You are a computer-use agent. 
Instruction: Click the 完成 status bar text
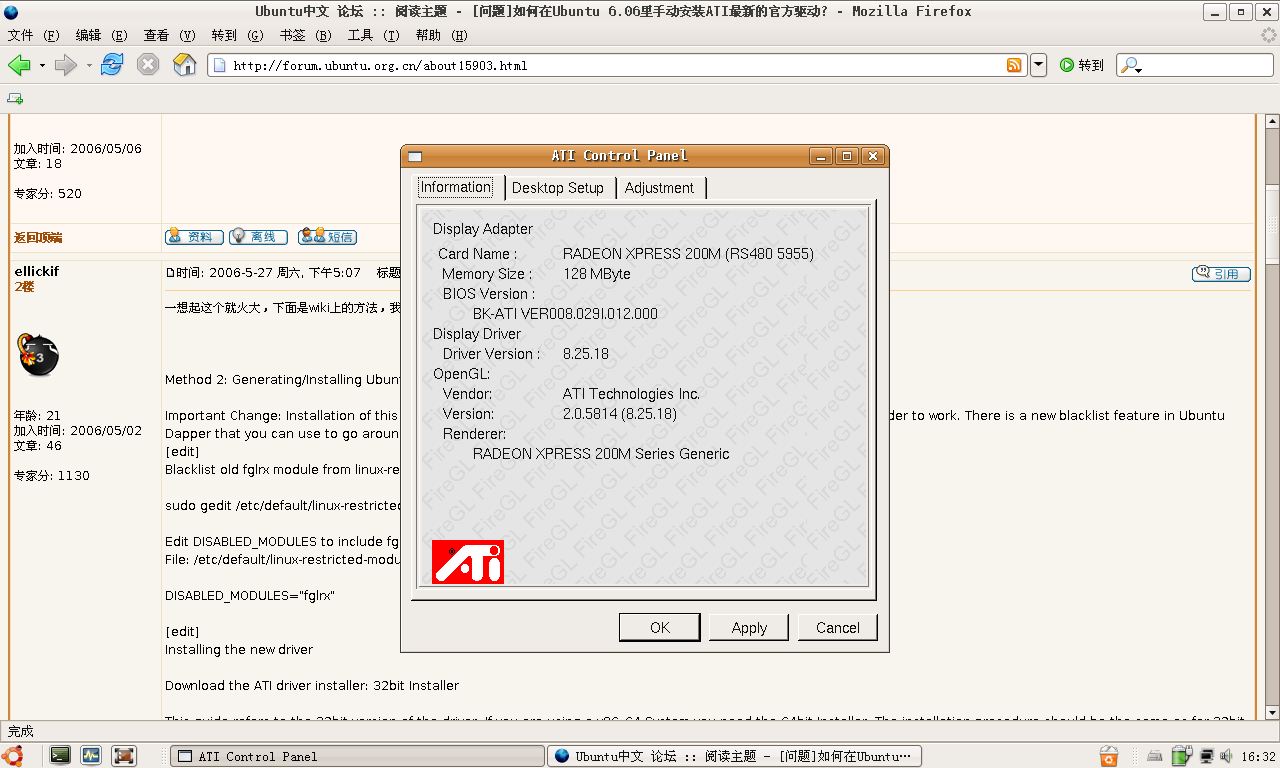(21, 731)
